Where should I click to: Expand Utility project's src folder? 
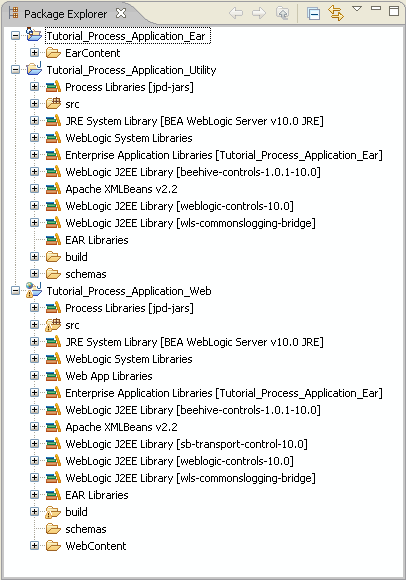(x=34, y=104)
